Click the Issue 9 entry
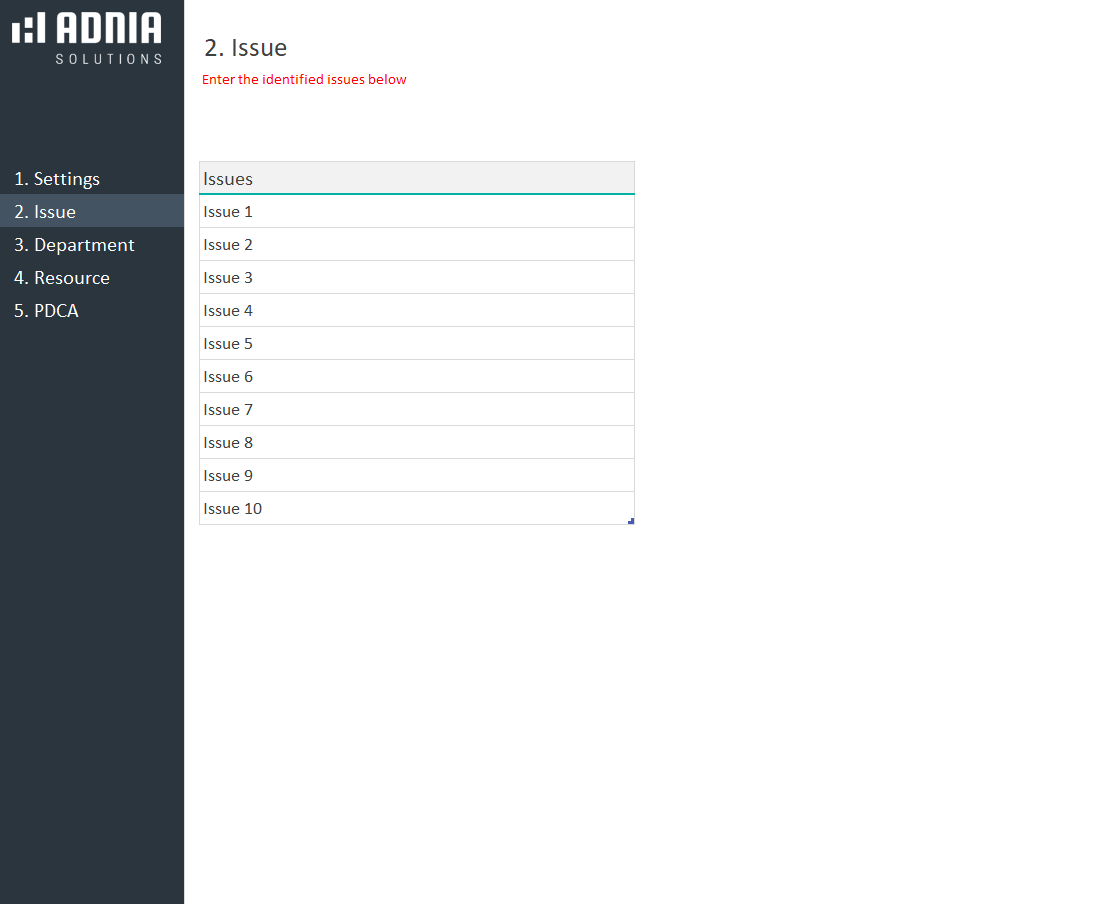 click(x=416, y=476)
